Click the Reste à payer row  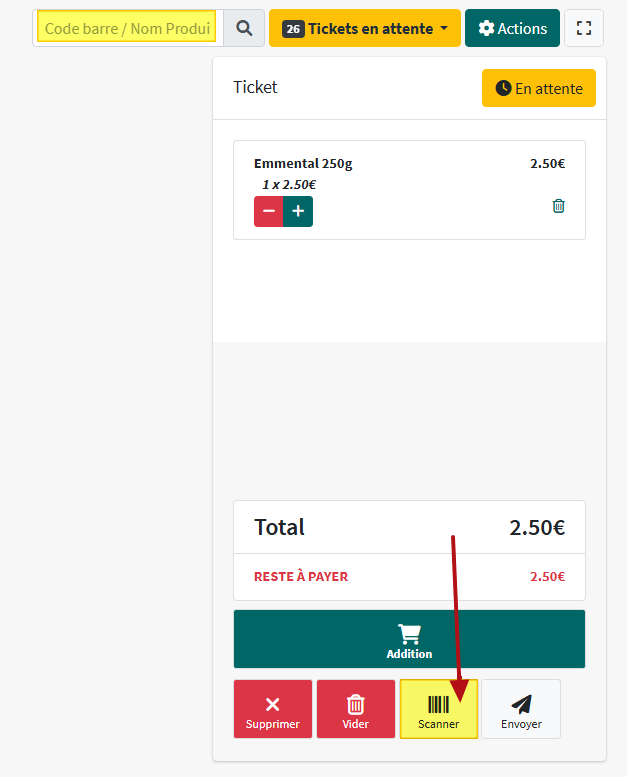pos(409,576)
